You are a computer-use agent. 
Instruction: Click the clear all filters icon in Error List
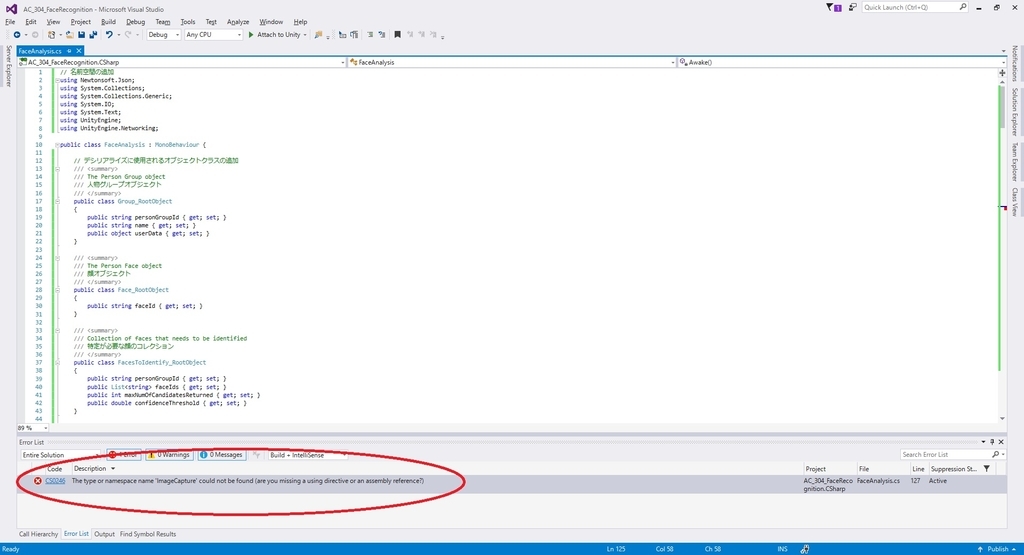tap(257, 455)
